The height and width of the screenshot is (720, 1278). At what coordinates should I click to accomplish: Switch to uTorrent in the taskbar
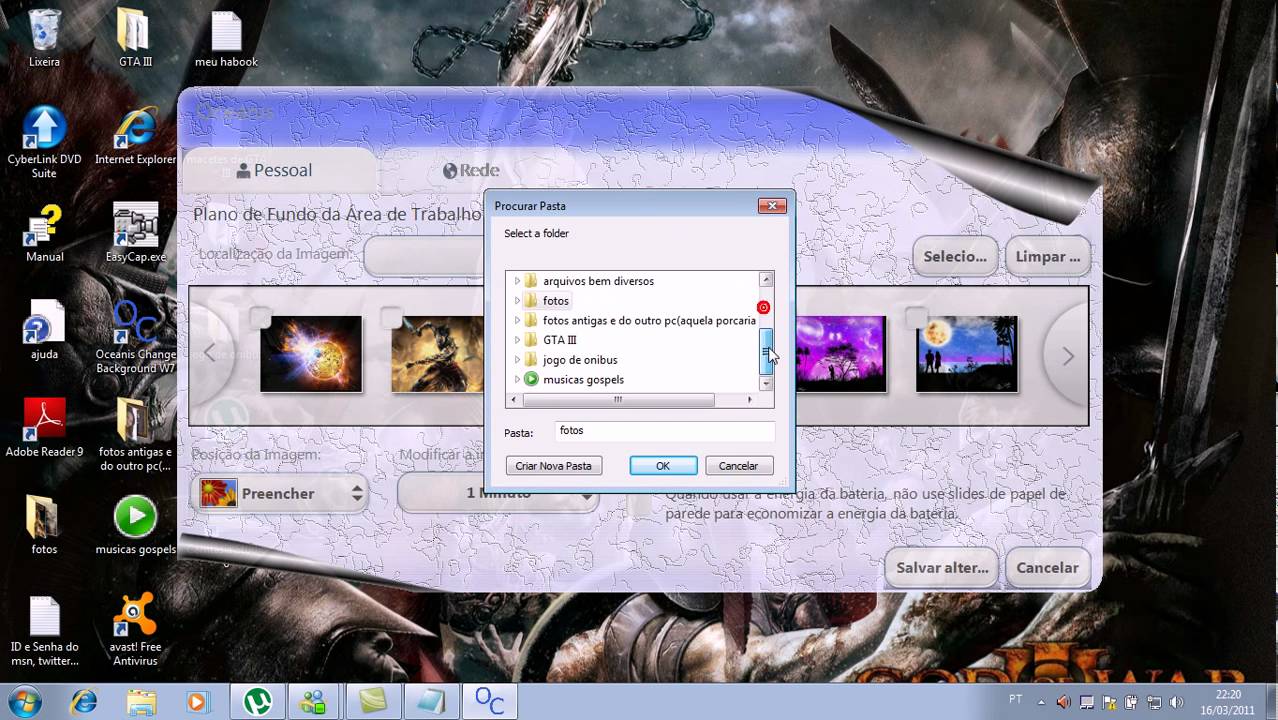click(x=257, y=702)
